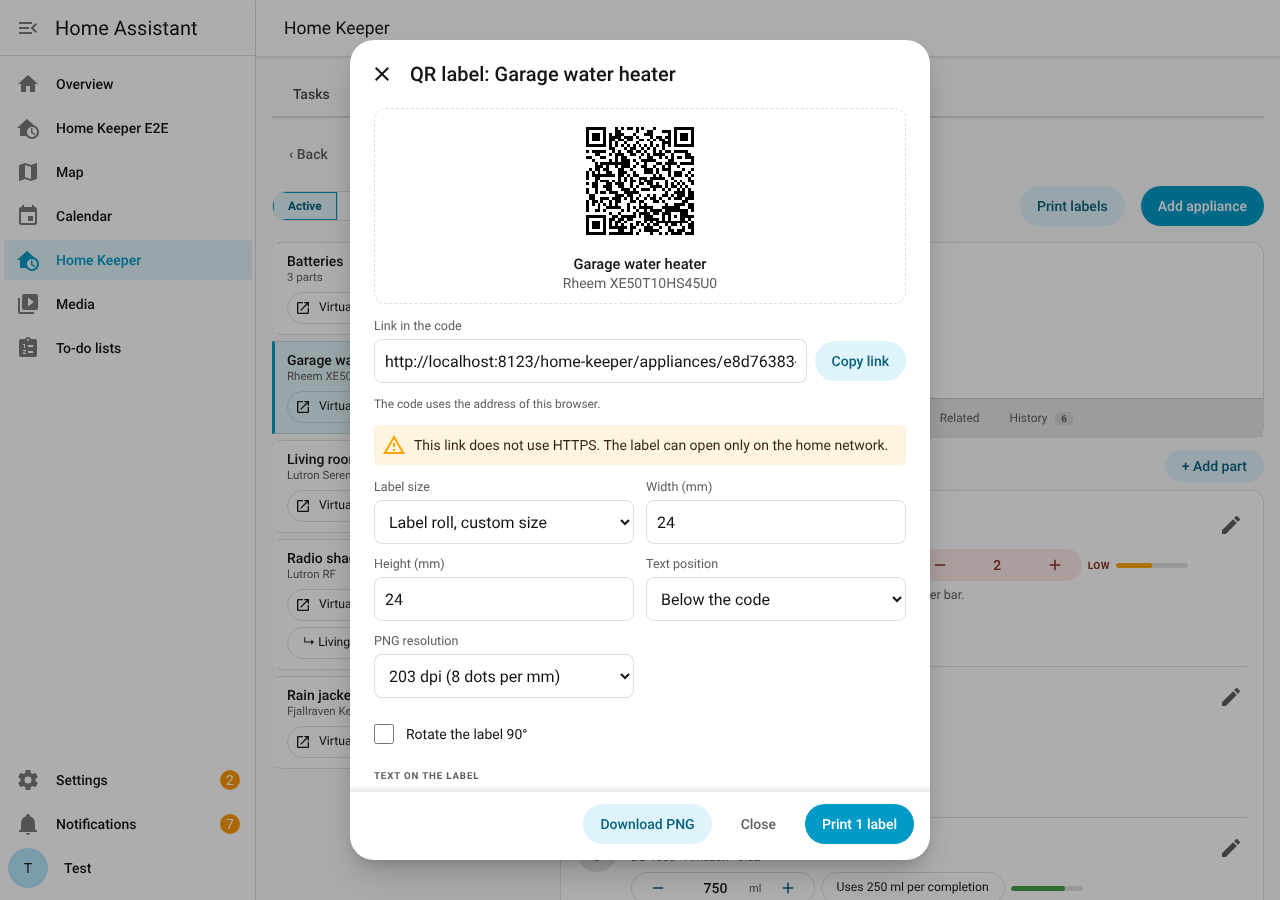The height and width of the screenshot is (900, 1280).
Task: Click the Download PNG button
Action: [x=647, y=824]
